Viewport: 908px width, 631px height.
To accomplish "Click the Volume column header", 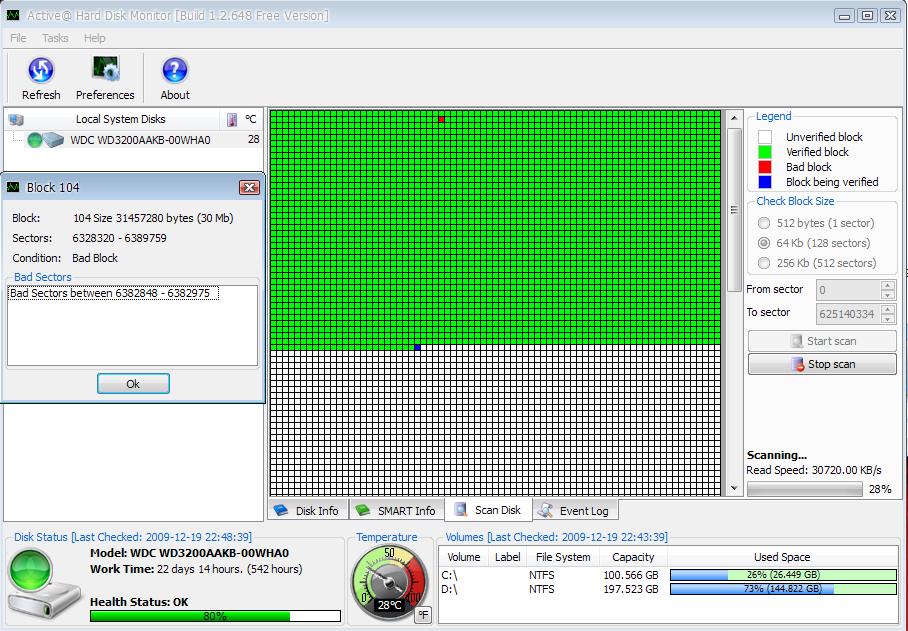I will (463, 557).
